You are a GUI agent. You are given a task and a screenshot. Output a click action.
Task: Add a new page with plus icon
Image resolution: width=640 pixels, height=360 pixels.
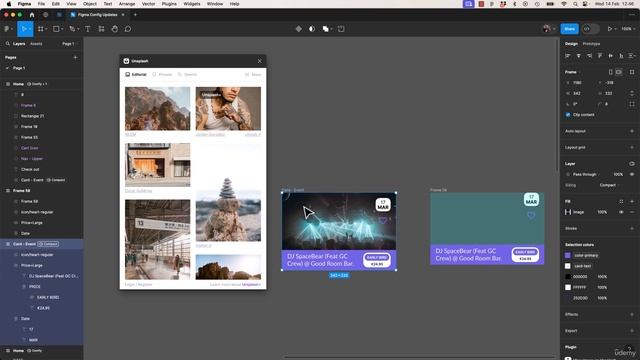click(x=75, y=58)
